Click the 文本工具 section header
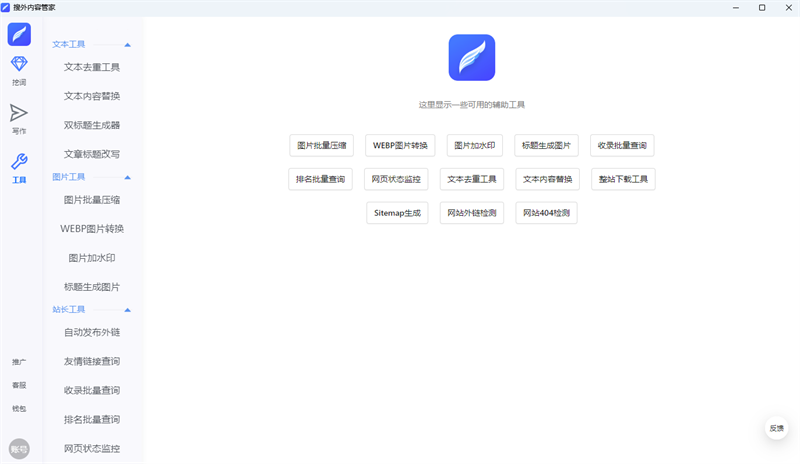Viewport: 800px width, 464px height. pyautogui.click(x=68, y=44)
